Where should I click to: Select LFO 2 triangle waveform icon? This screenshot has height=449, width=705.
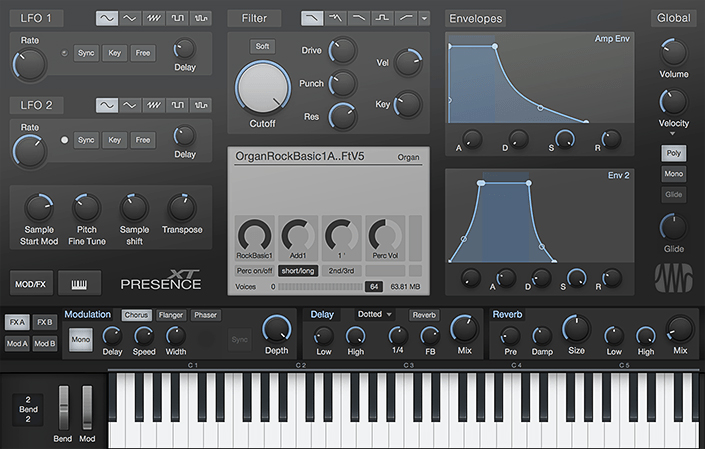[130, 105]
